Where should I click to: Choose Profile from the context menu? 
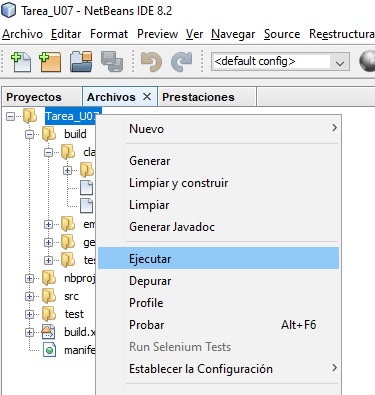pos(219,303)
